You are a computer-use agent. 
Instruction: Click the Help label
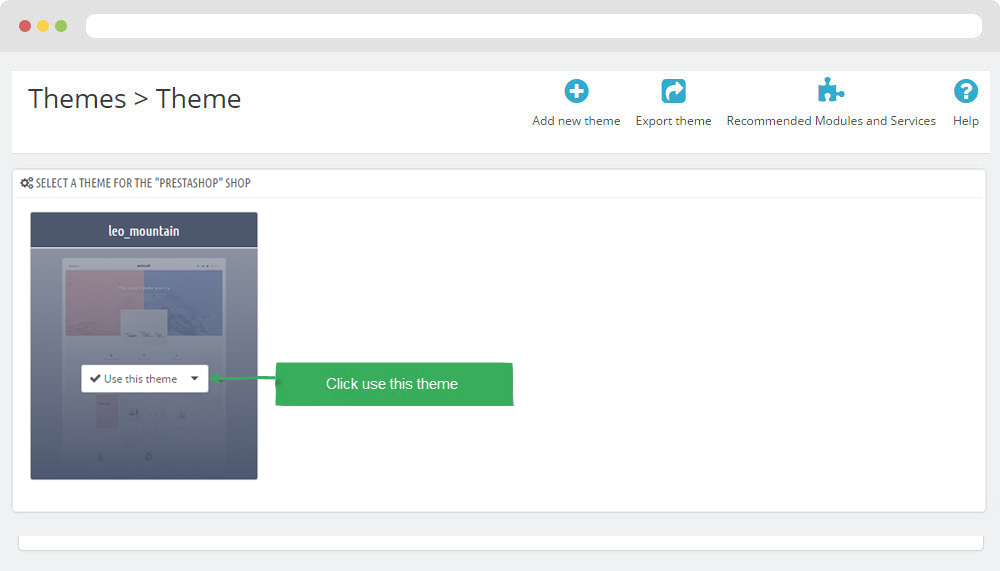click(x=966, y=121)
